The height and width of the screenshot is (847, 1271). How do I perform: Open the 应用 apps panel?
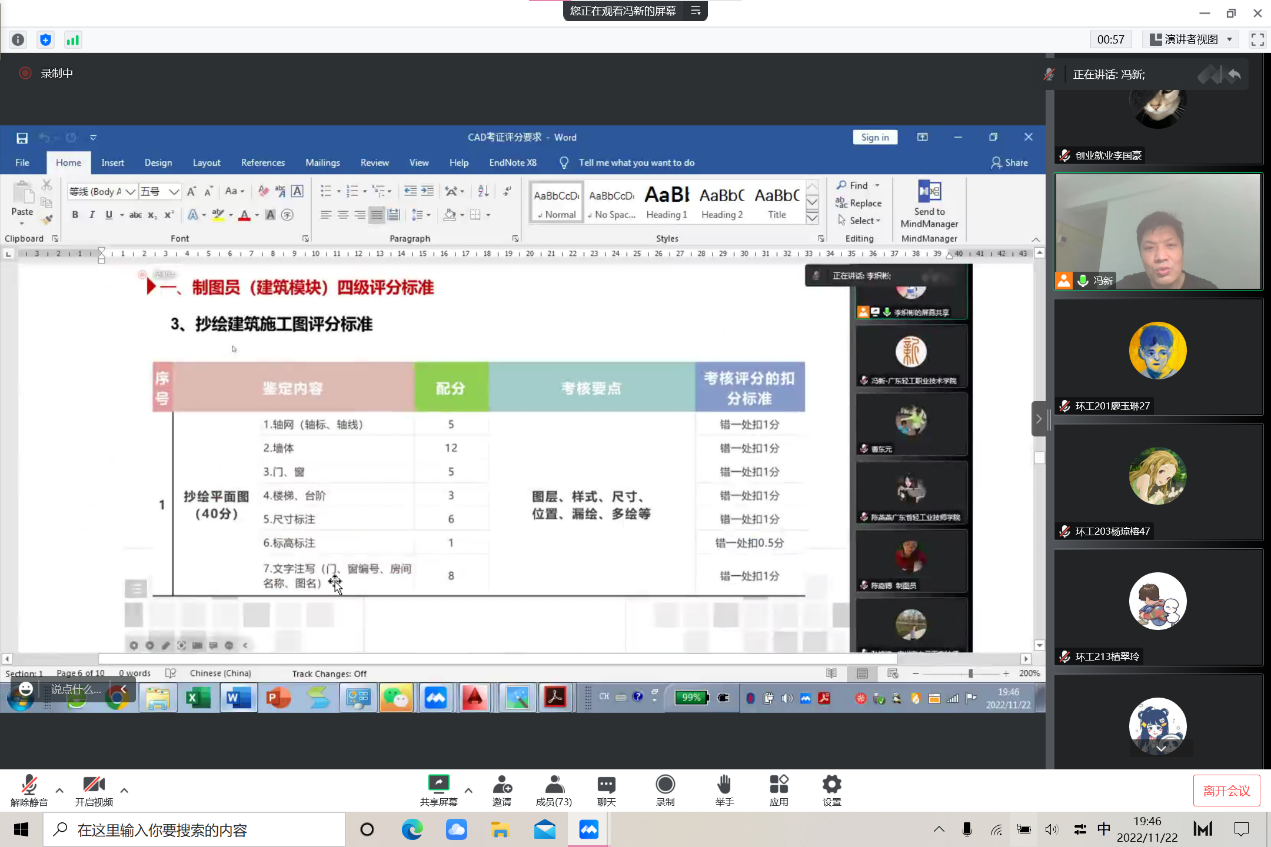click(x=779, y=789)
